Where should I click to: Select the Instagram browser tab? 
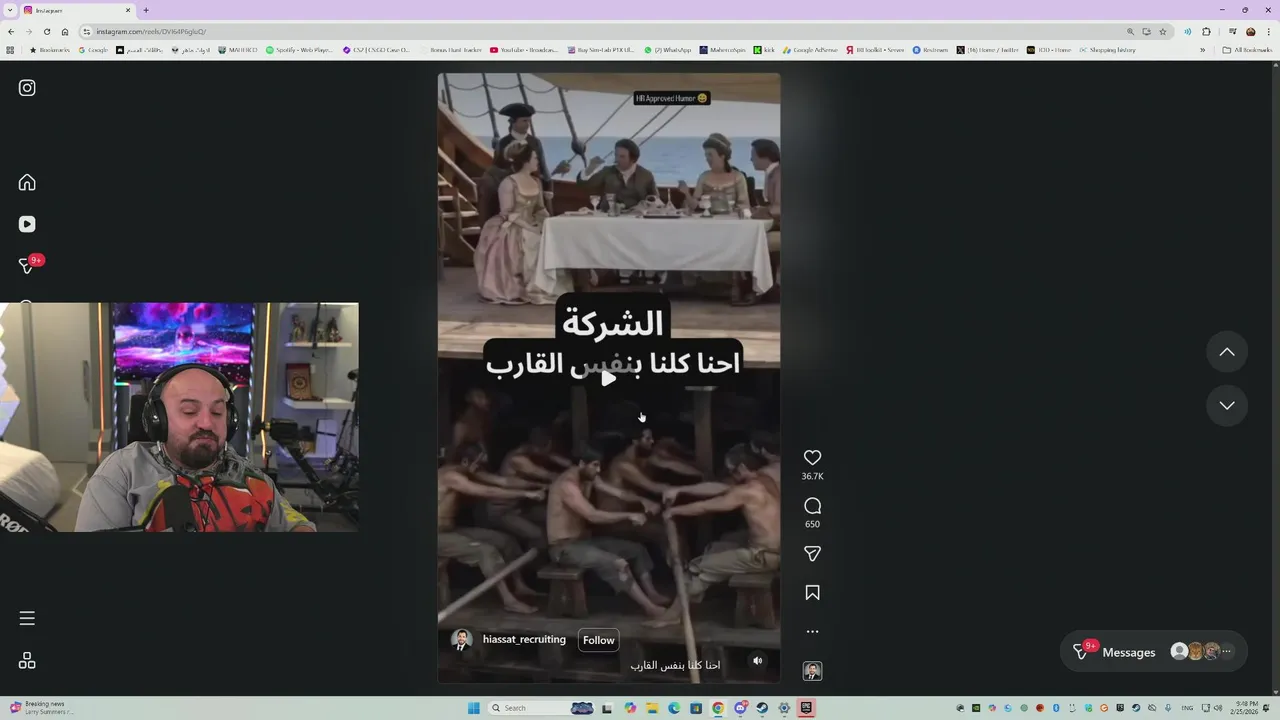pos(77,10)
